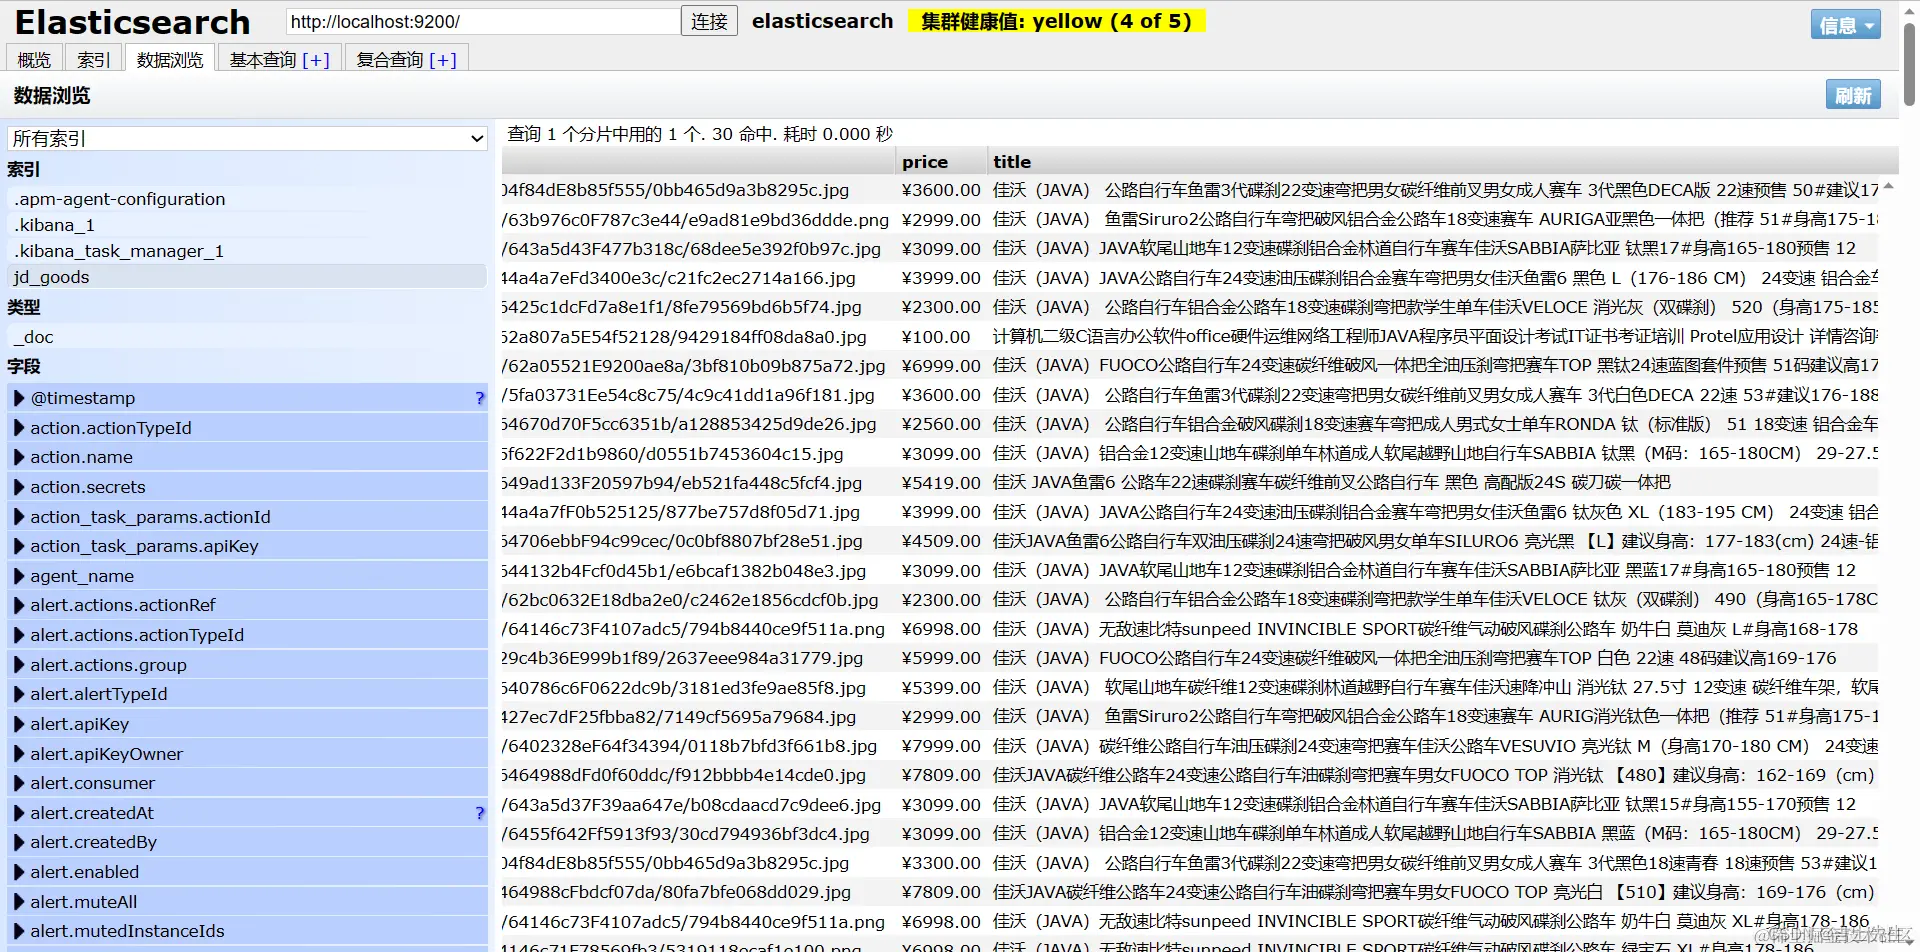Switch to the 概览 tab

click(34, 60)
